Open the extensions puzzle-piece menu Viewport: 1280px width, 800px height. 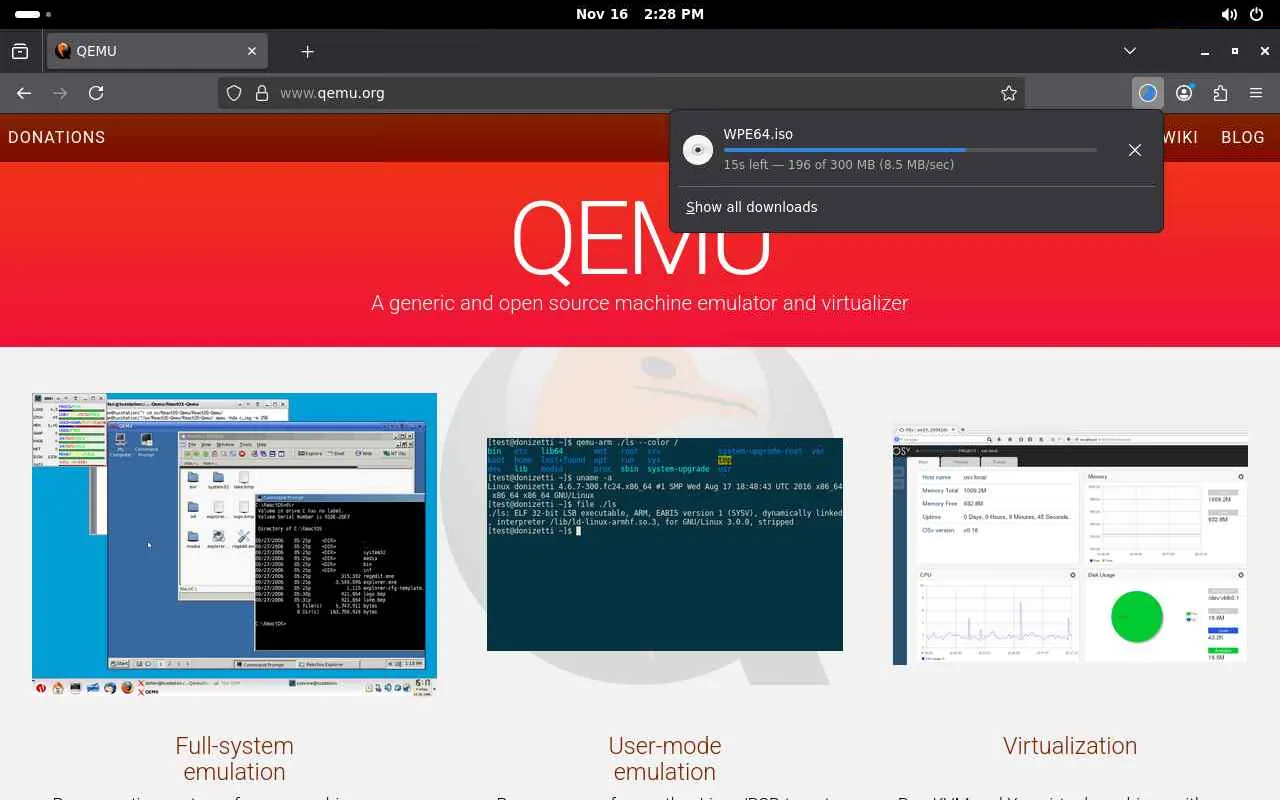pyautogui.click(x=1220, y=93)
